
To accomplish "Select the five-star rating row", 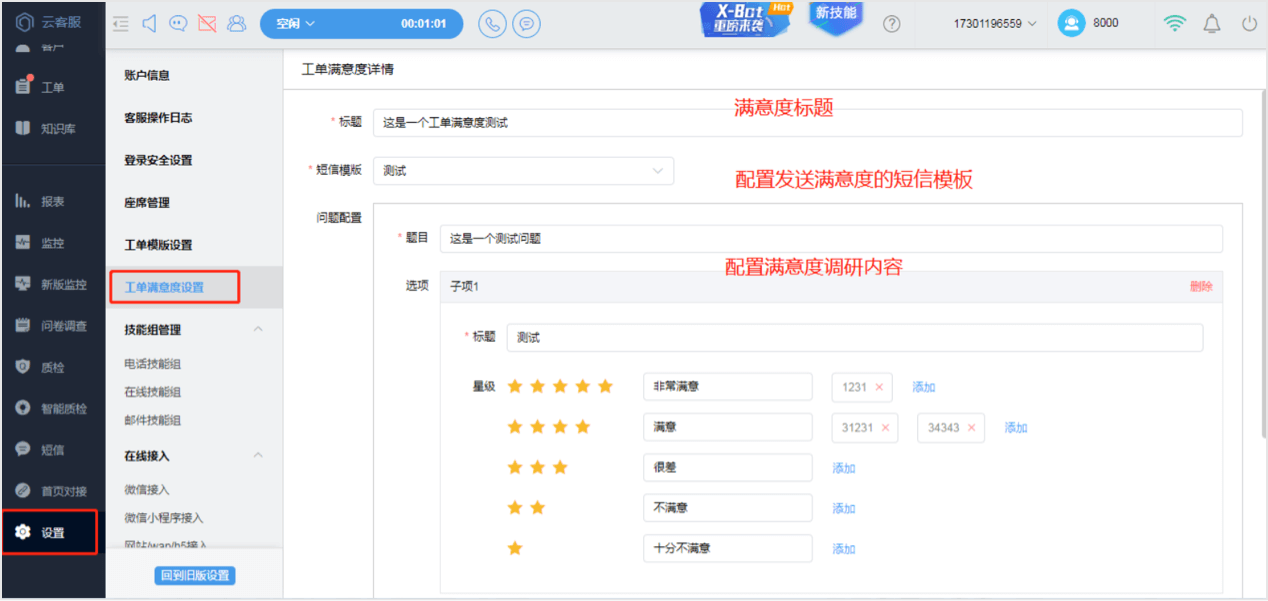I will point(560,386).
